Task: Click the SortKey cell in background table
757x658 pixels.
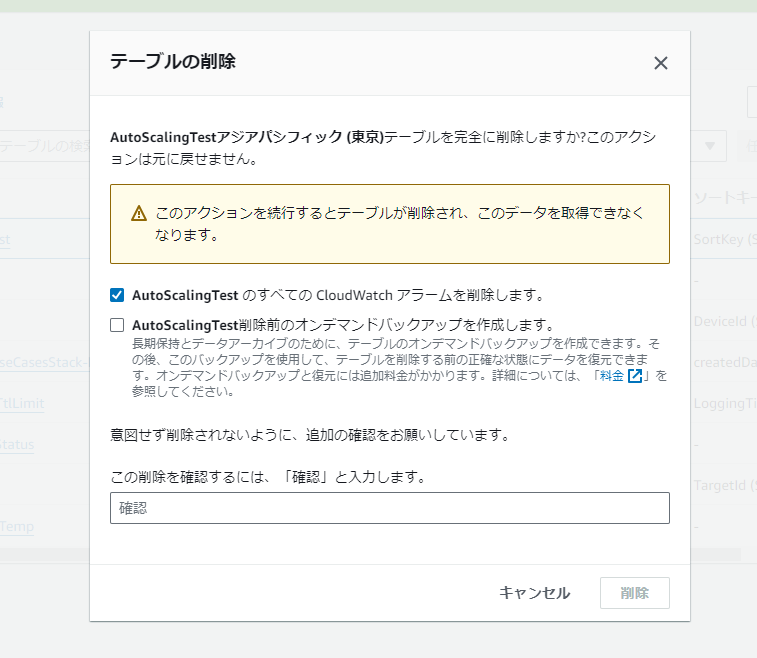Action: point(725,239)
